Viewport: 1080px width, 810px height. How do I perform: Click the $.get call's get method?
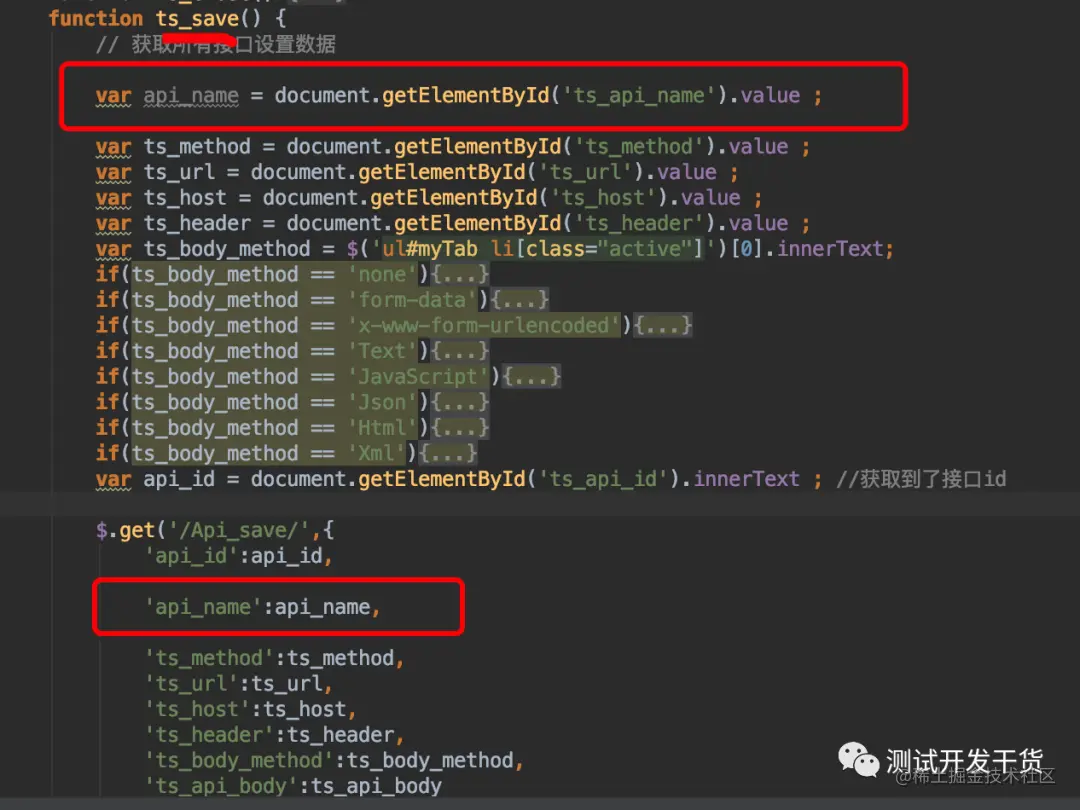click(x=137, y=530)
